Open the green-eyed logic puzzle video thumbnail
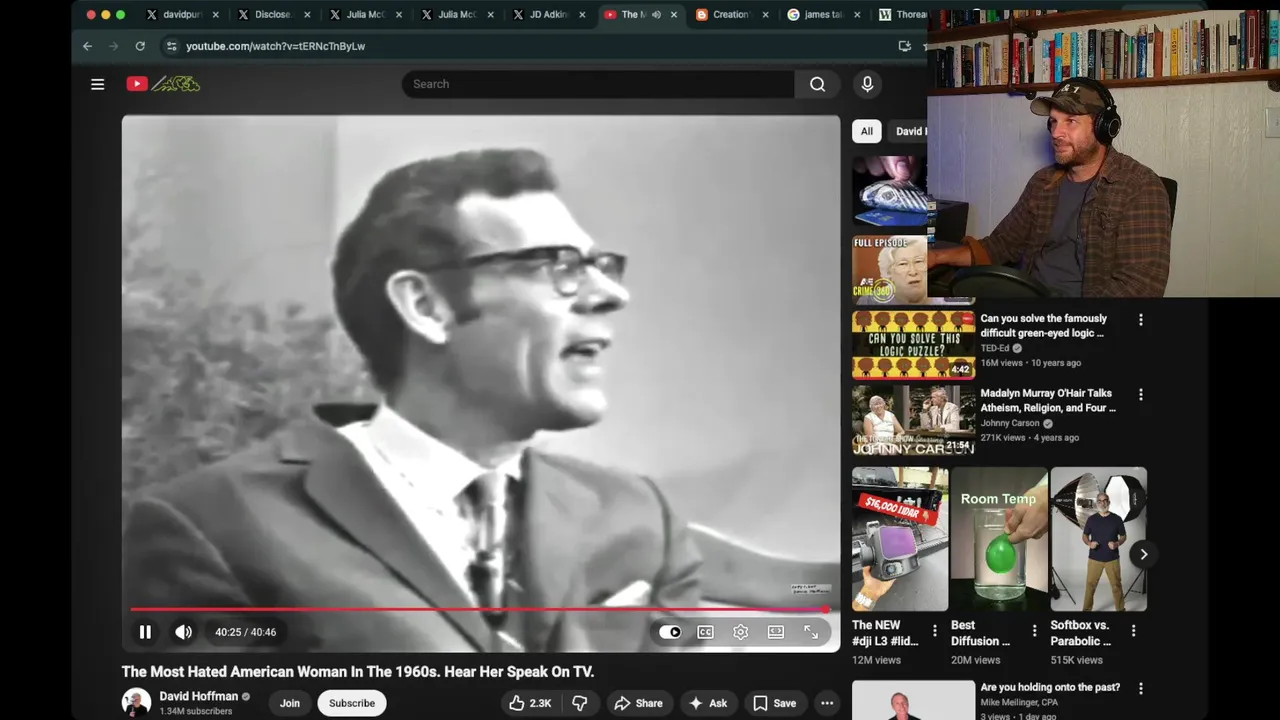This screenshot has width=1280, height=720. point(913,345)
